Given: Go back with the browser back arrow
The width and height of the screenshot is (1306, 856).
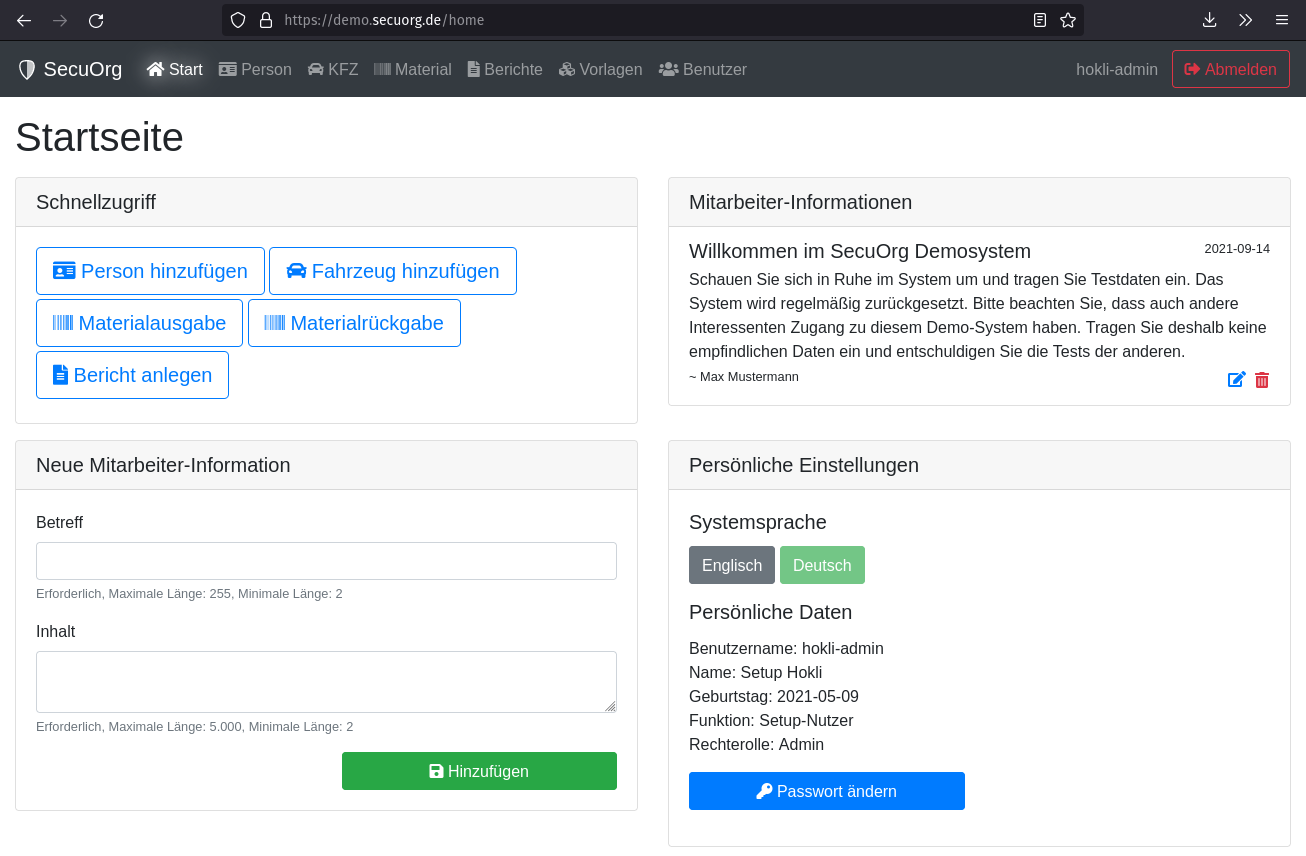Looking at the screenshot, I should 24,20.
